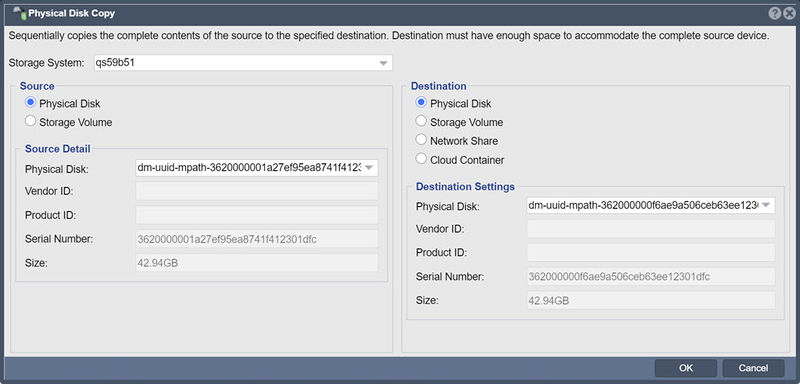Screen dimensions: 800x384
Task: Click the Source section heading
Action: [37, 86]
